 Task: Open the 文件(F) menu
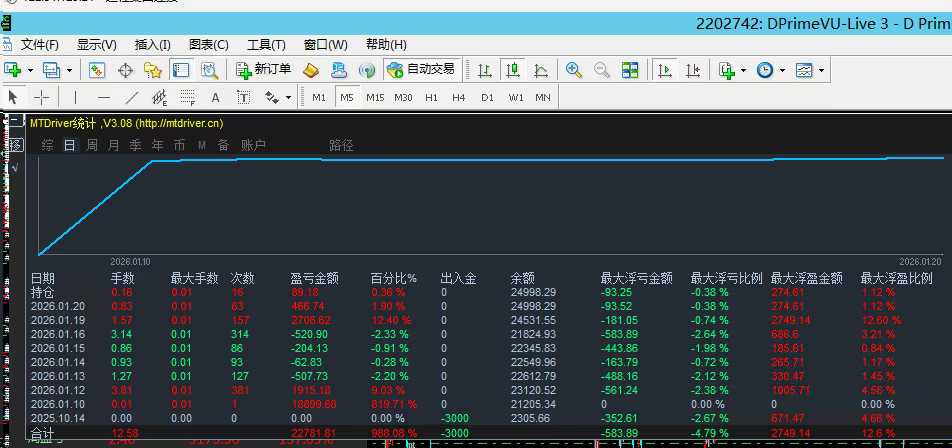(x=40, y=45)
